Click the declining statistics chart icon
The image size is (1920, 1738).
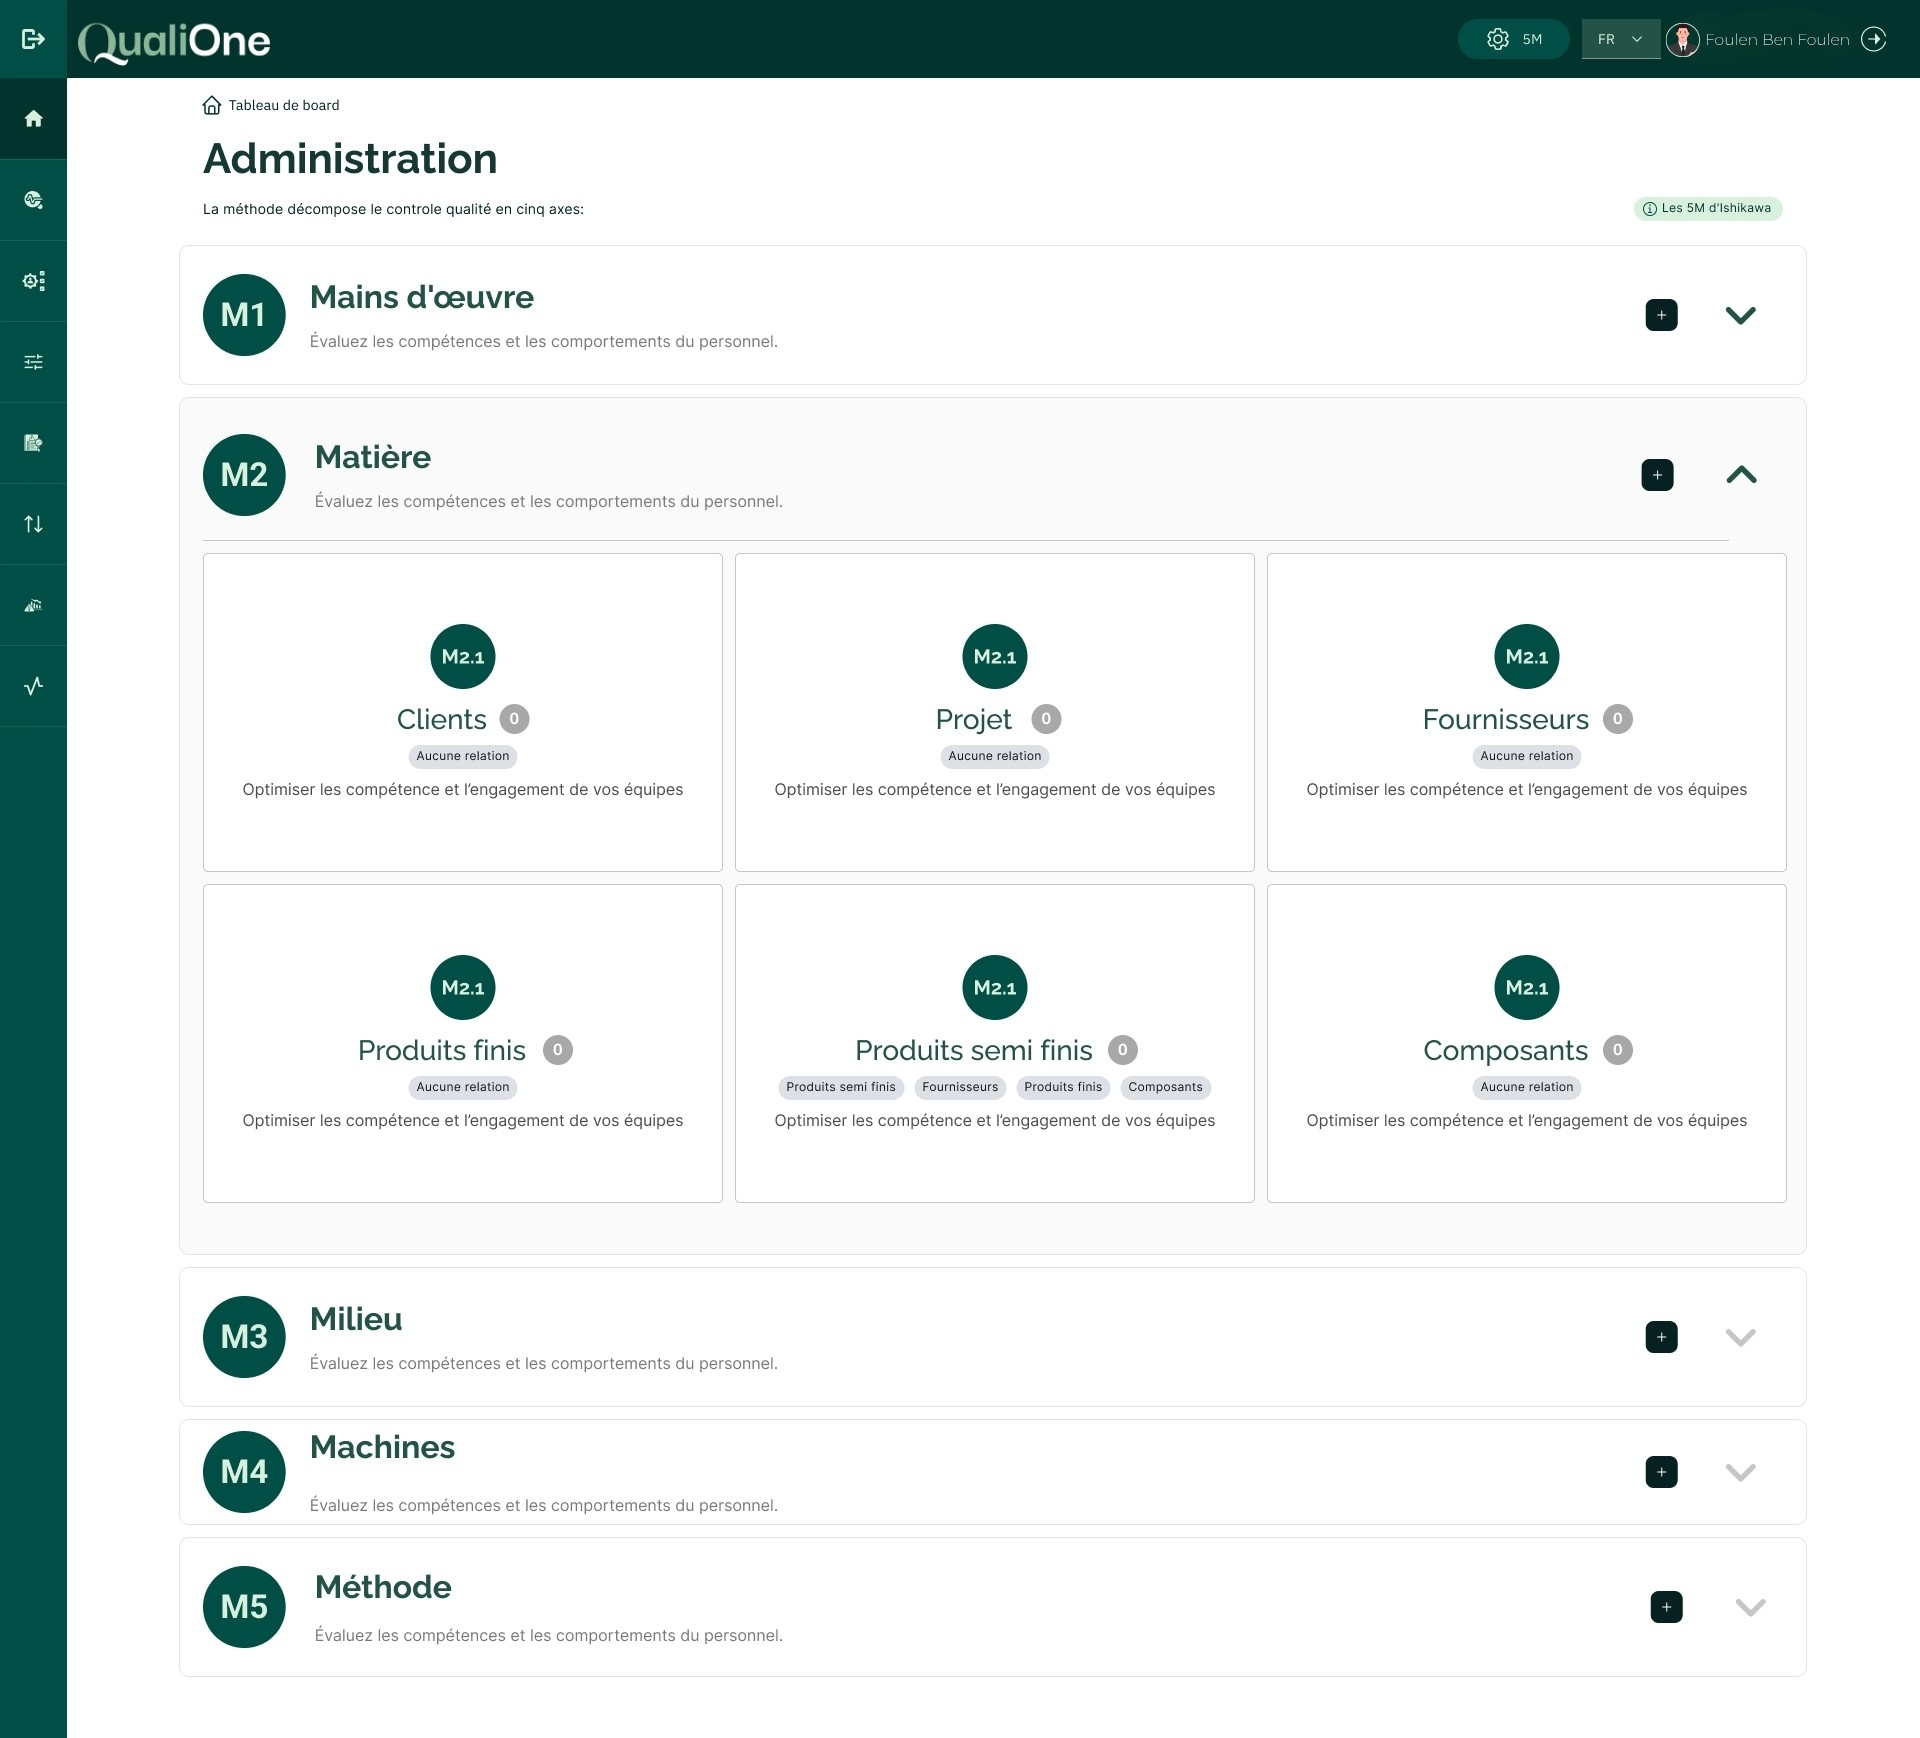33,604
